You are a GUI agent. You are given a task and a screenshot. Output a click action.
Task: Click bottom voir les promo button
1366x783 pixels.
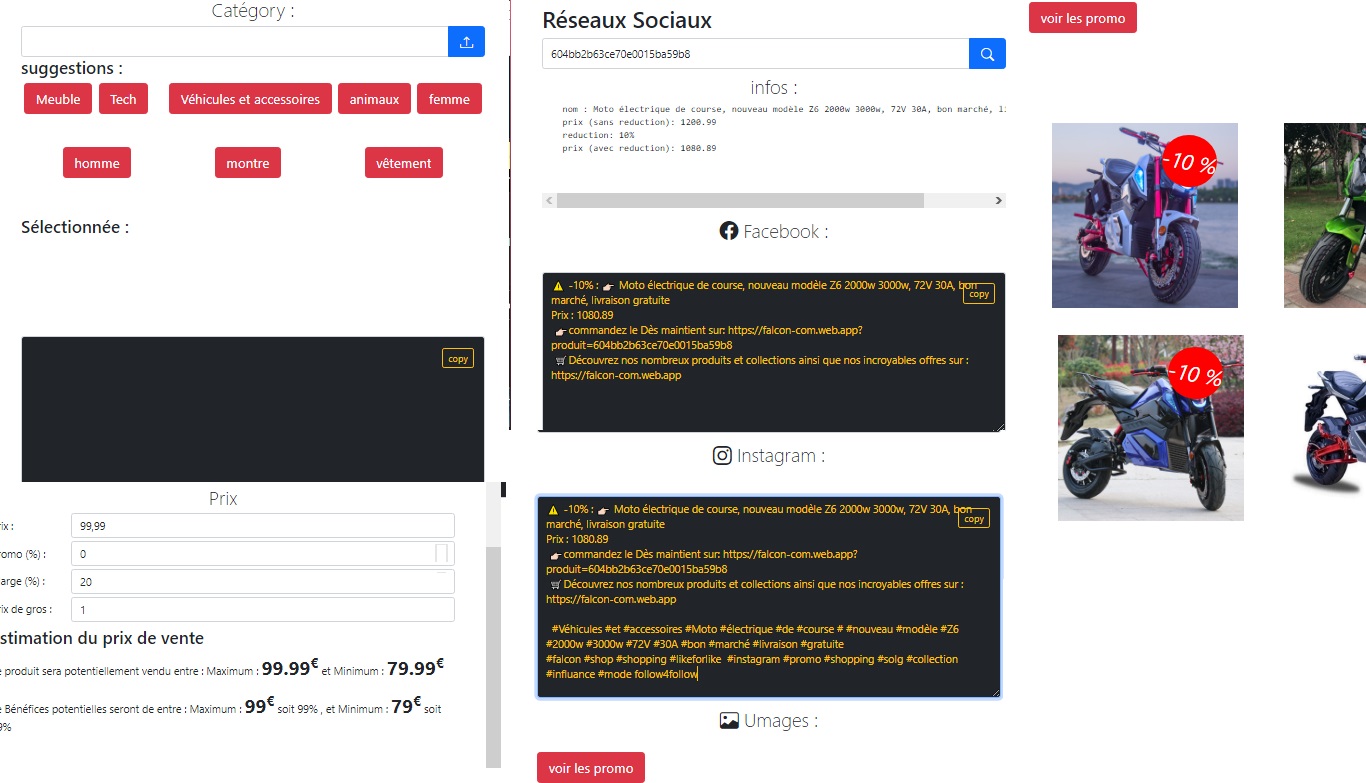pyautogui.click(x=591, y=768)
